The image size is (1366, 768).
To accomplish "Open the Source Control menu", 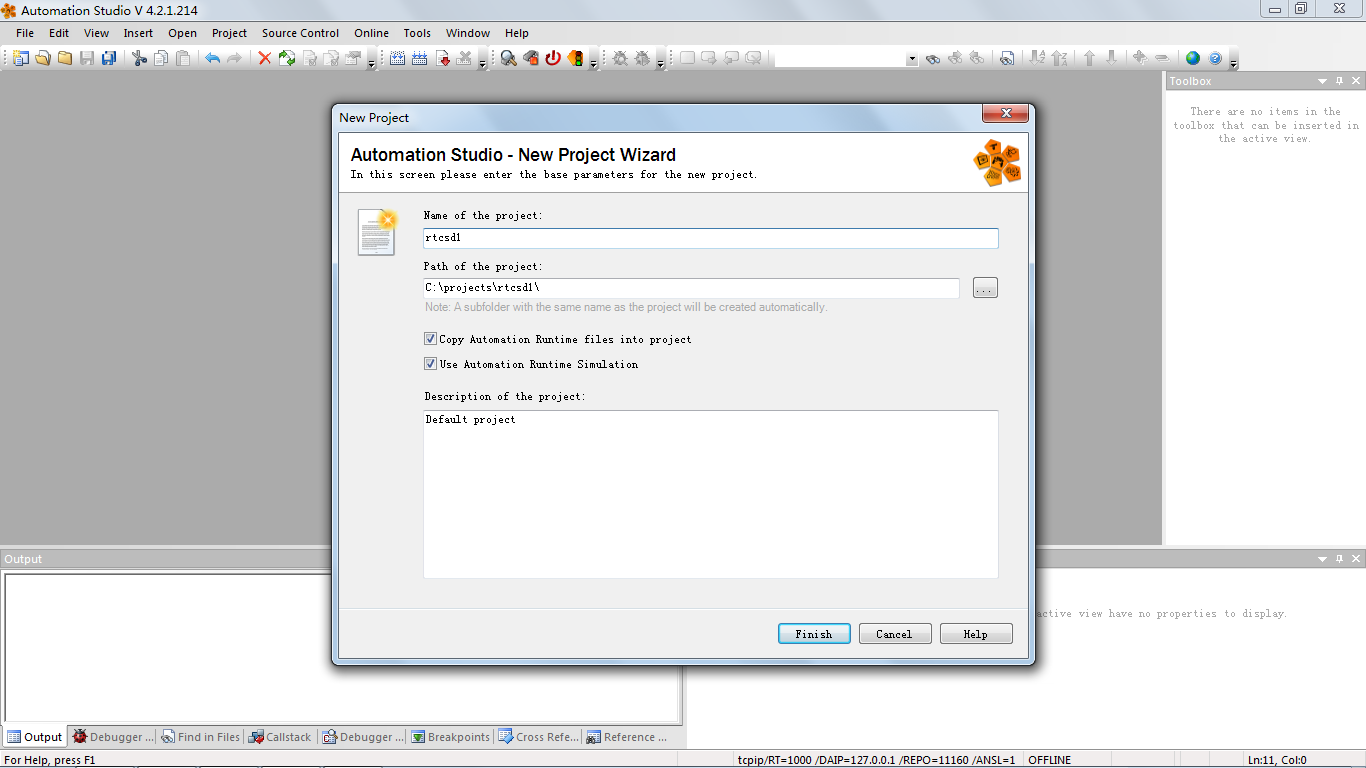I will (300, 33).
